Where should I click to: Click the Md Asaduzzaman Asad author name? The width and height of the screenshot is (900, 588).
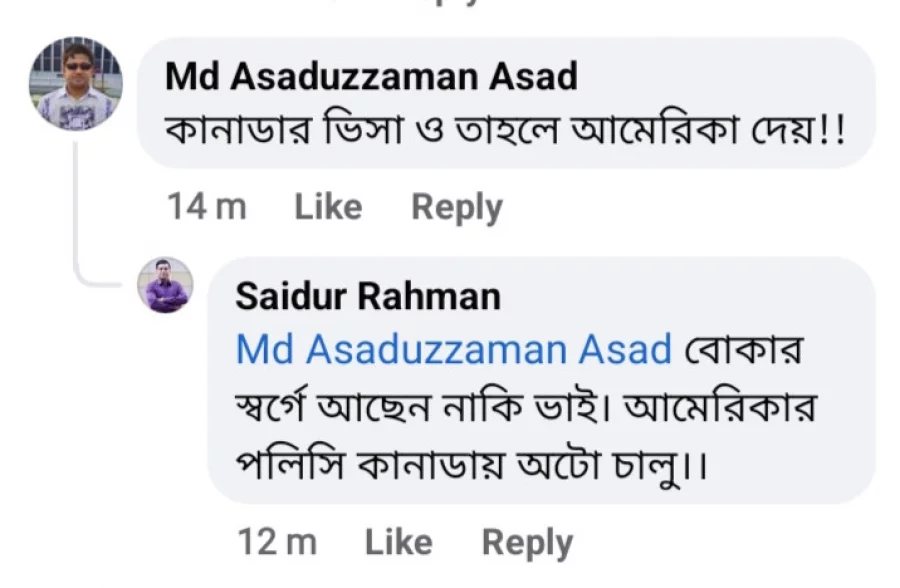(x=371, y=76)
